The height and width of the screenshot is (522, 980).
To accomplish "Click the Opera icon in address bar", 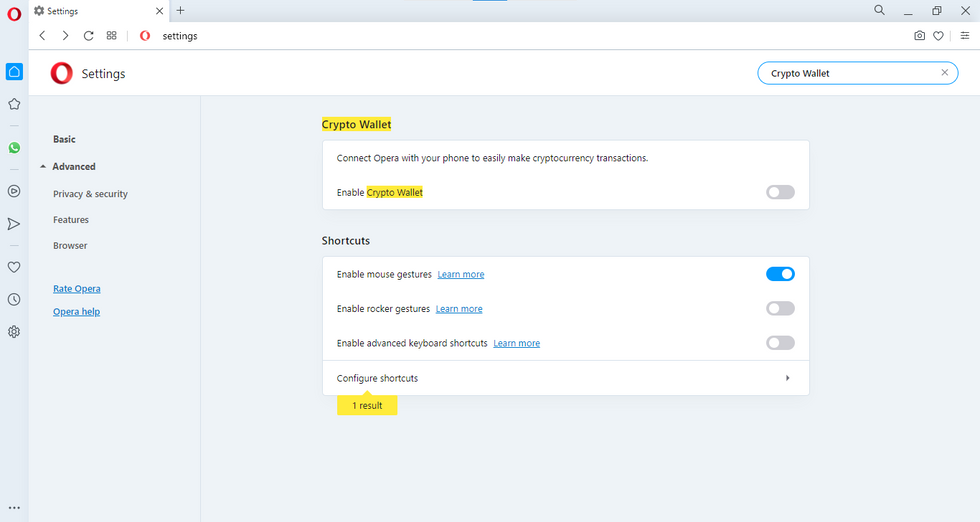I will 145,36.
